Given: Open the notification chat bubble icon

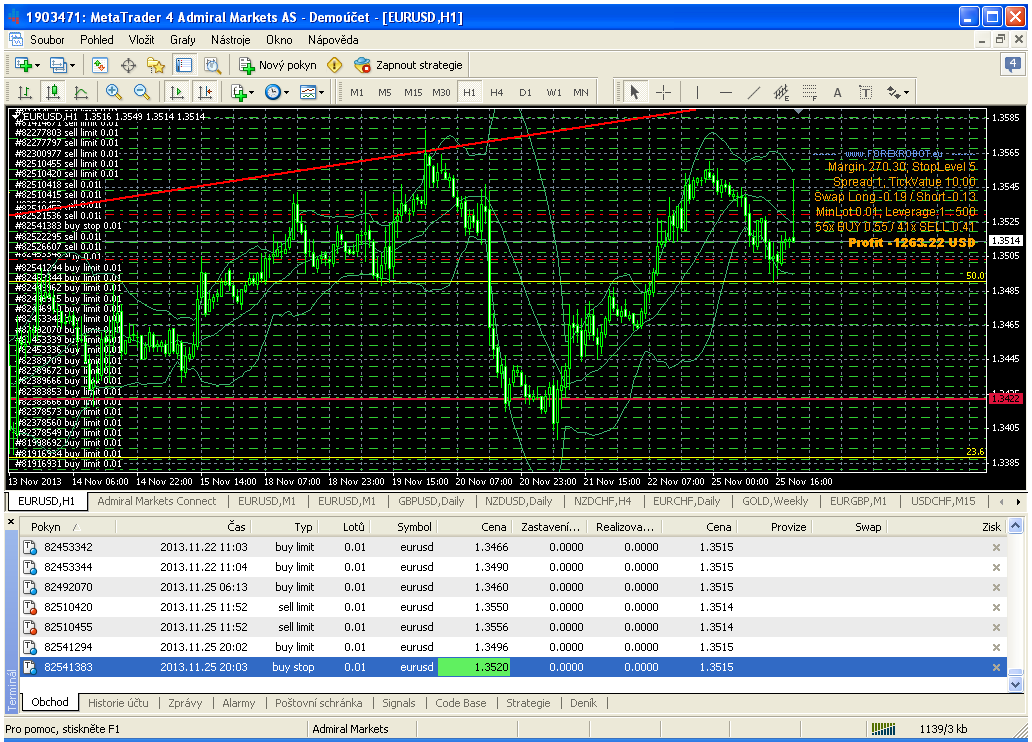Looking at the screenshot, I should [x=1013, y=65].
